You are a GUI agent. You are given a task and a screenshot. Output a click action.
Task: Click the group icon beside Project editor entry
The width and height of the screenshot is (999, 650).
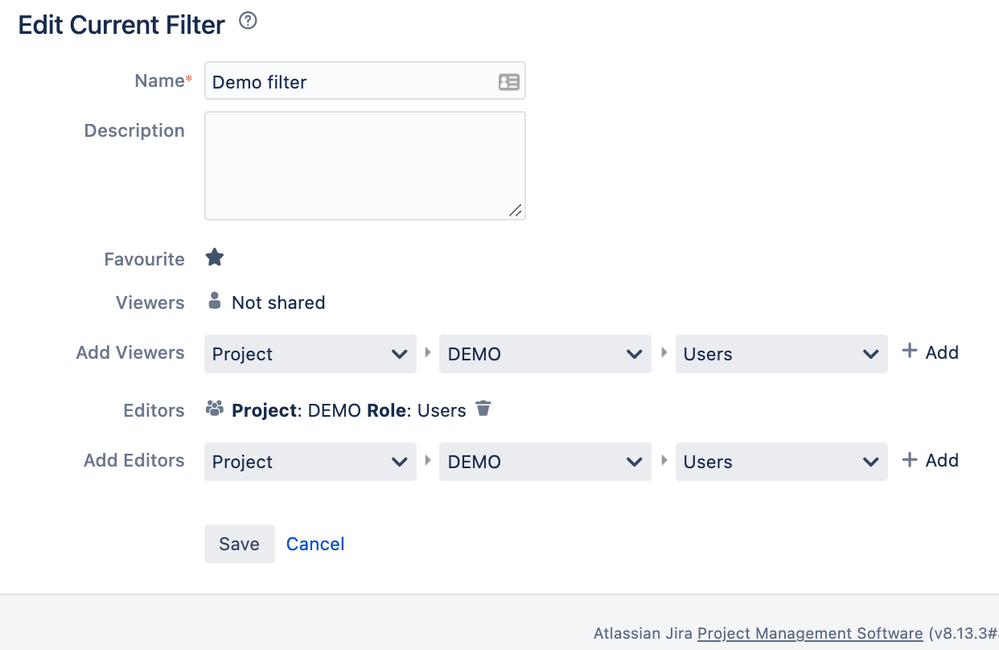(x=215, y=408)
